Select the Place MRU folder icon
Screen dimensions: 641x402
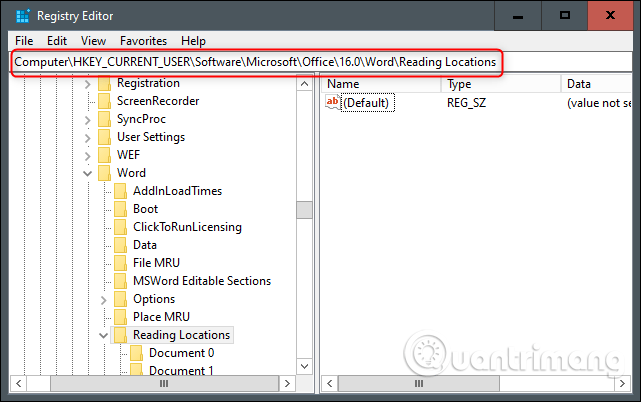tap(121, 317)
